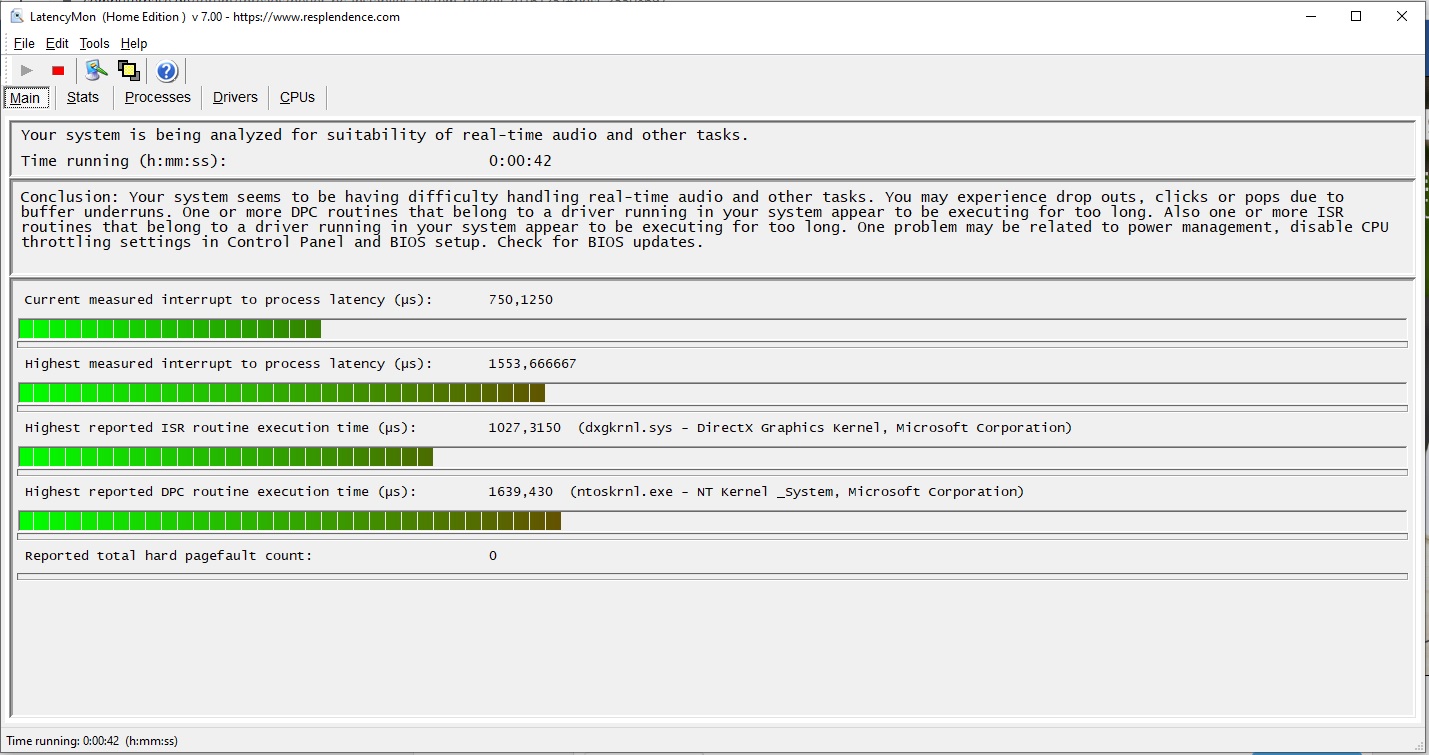
Task: Click the highest ISR execution time bar
Action: point(712,457)
